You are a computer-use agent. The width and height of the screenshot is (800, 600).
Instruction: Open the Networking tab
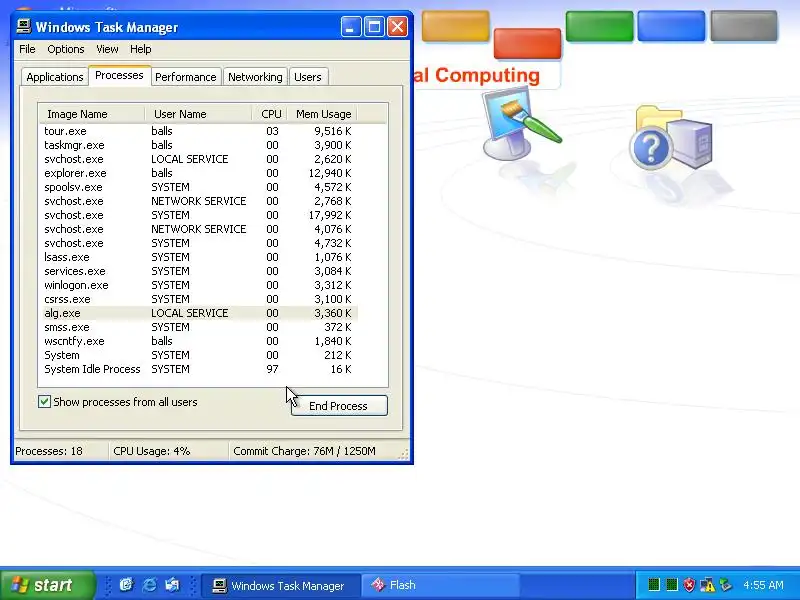coord(255,77)
